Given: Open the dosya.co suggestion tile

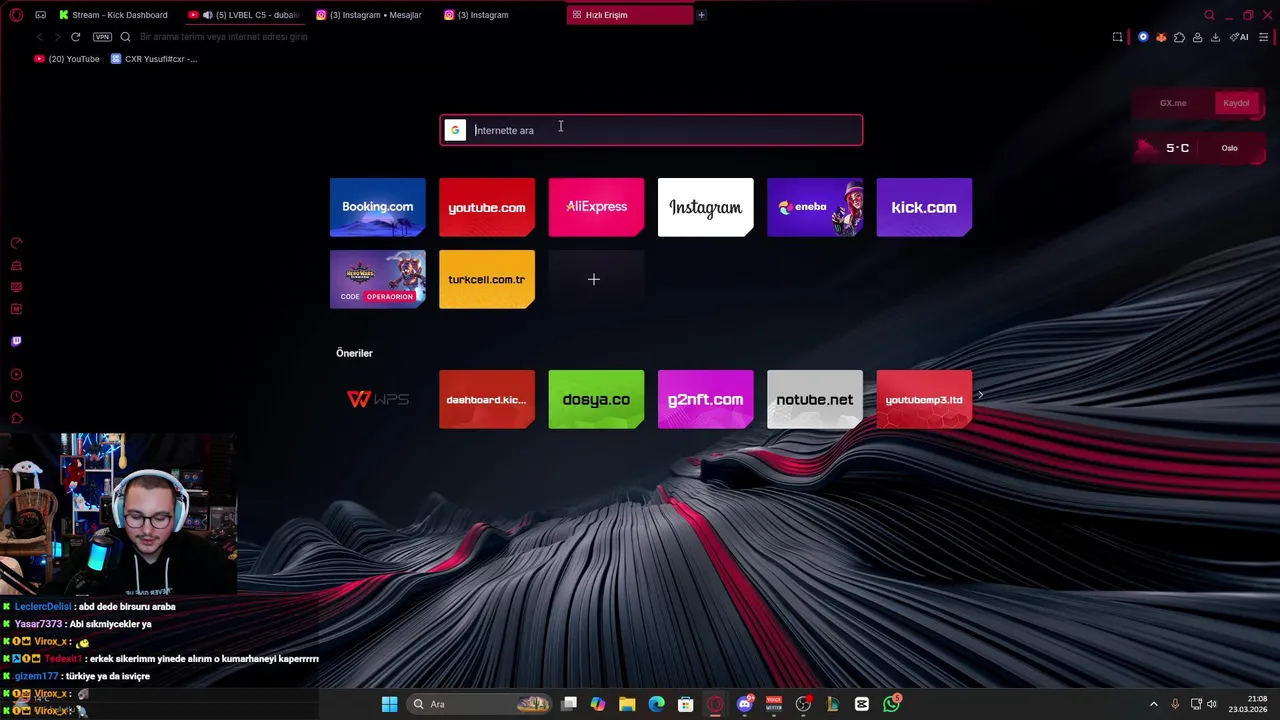Looking at the screenshot, I should [596, 399].
